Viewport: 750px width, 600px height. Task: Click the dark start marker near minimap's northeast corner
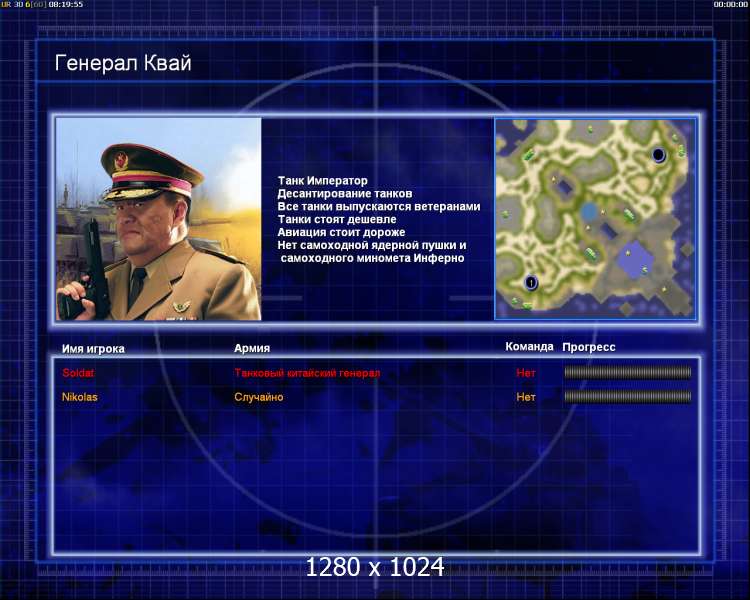[x=658, y=155]
